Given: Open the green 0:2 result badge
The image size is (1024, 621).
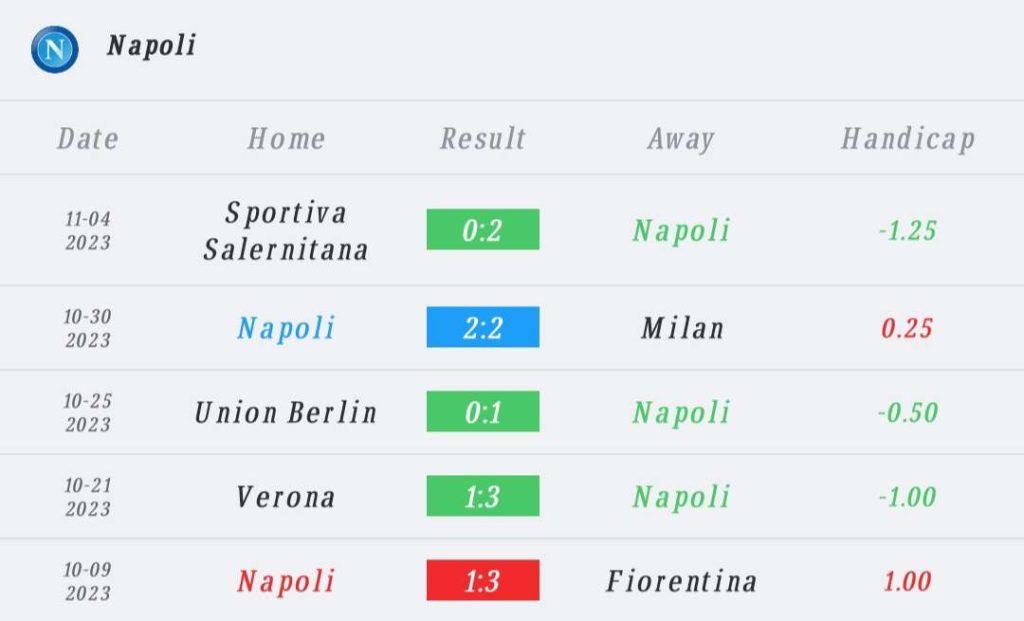Looking at the screenshot, I should [483, 229].
